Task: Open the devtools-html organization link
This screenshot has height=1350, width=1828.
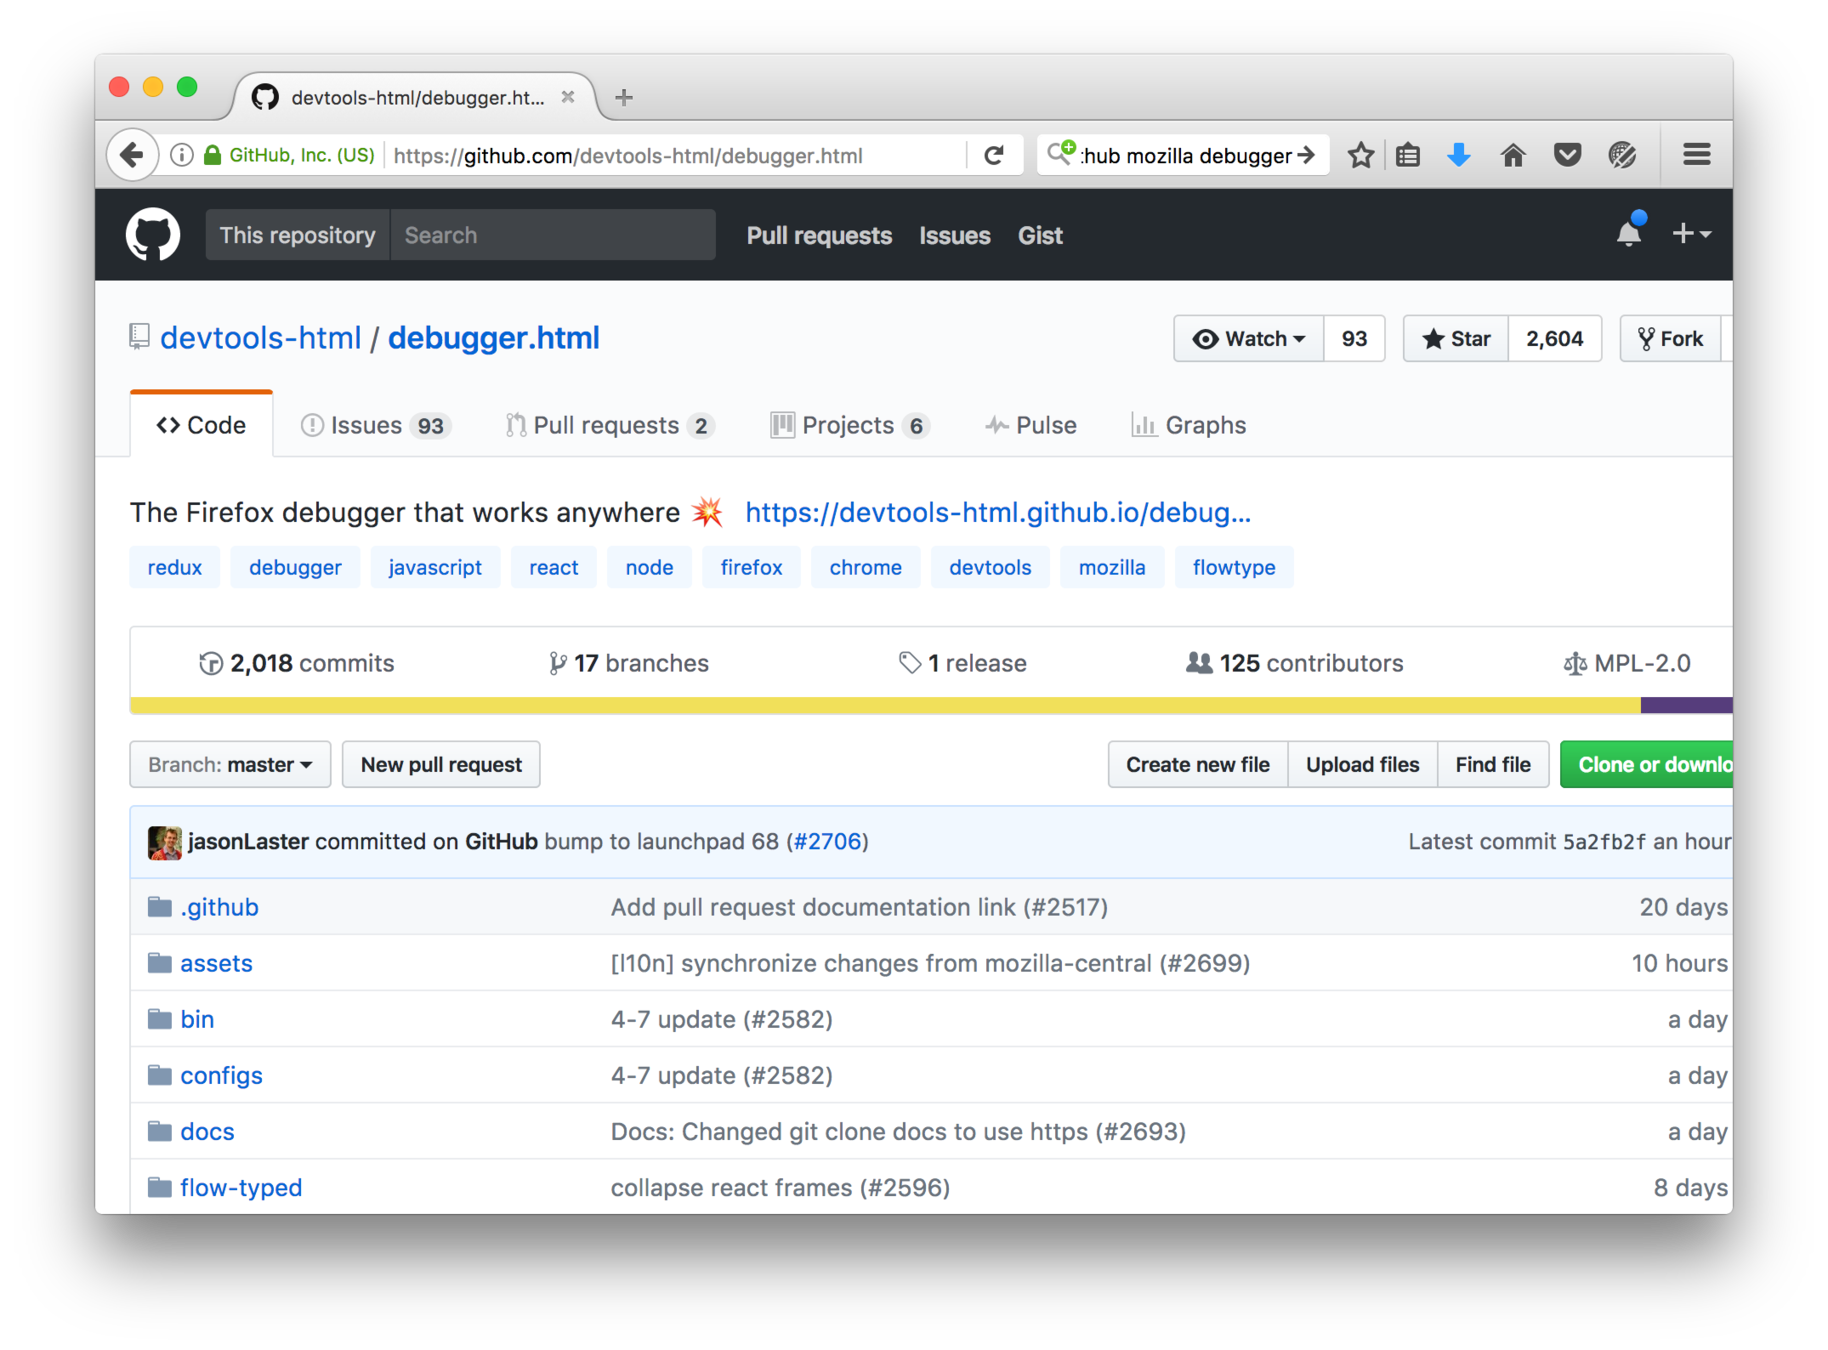Action: point(260,338)
